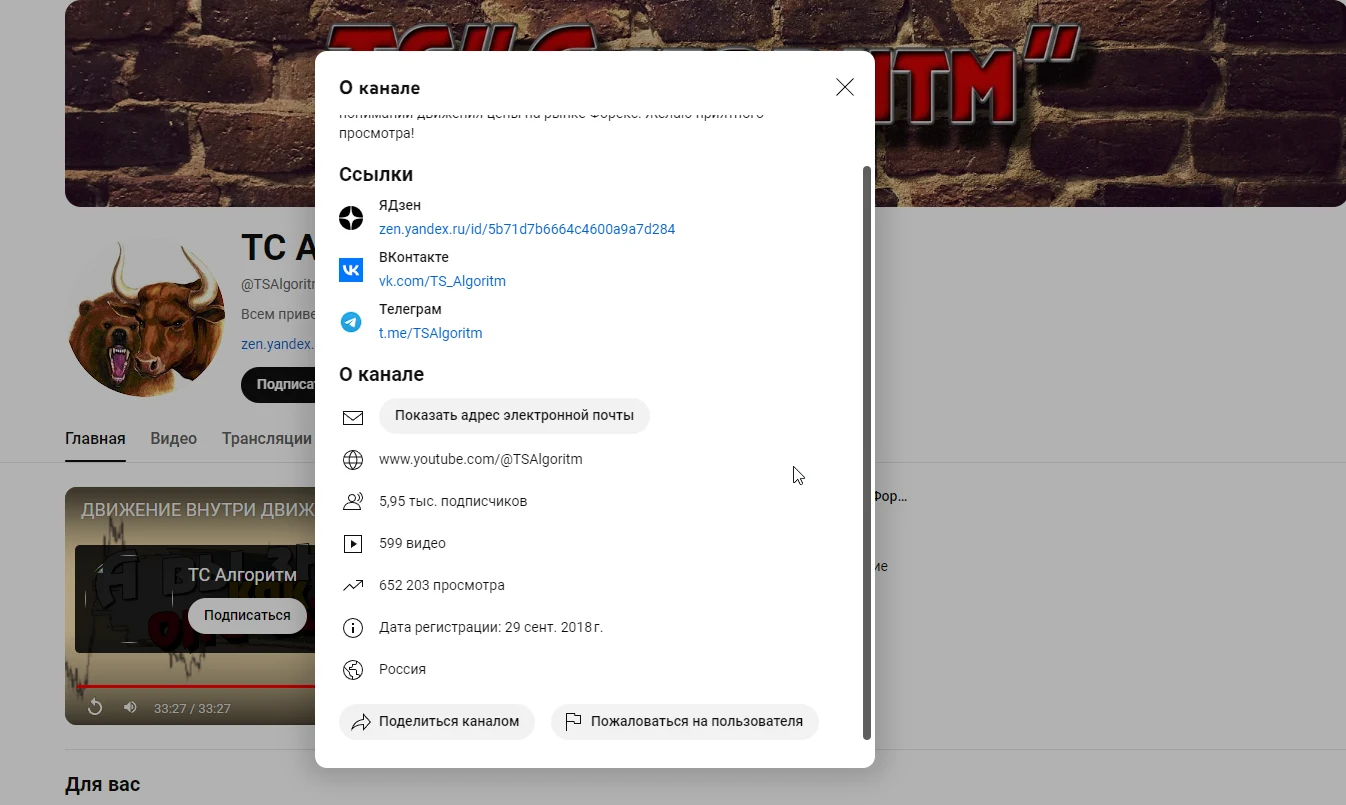Click the dialog's vertical scrollbar
The width and height of the screenshot is (1346, 805).
(x=867, y=453)
